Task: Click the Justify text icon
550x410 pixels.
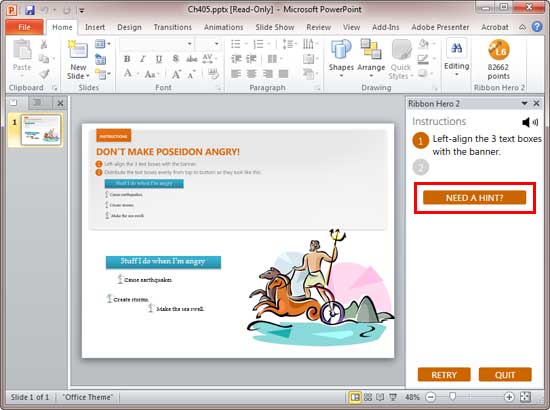Action: 283,74
